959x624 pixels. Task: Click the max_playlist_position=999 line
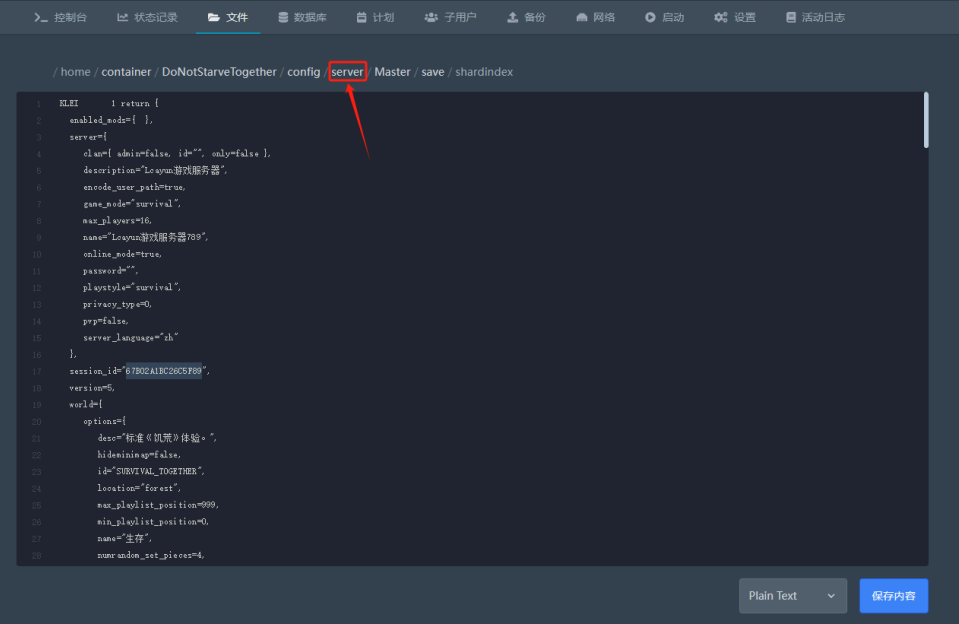point(158,505)
